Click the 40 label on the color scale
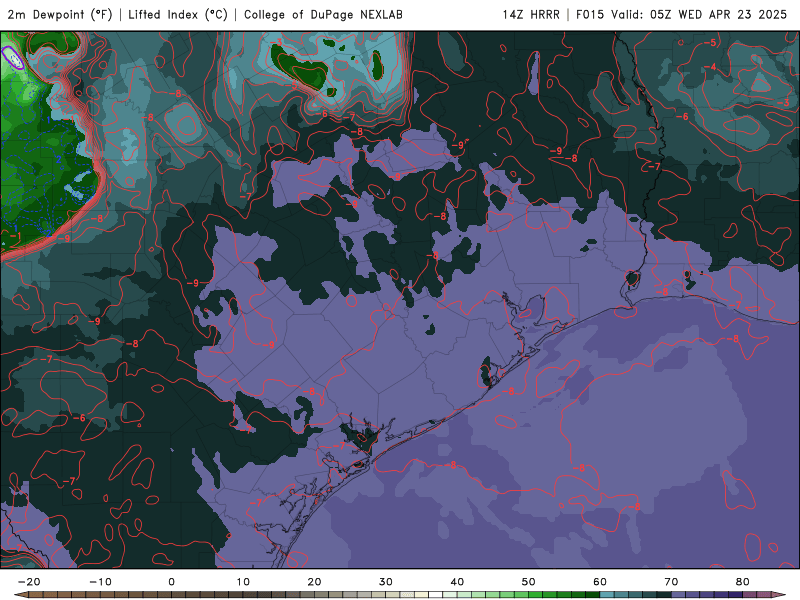 pyautogui.click(x=457, y=582)
